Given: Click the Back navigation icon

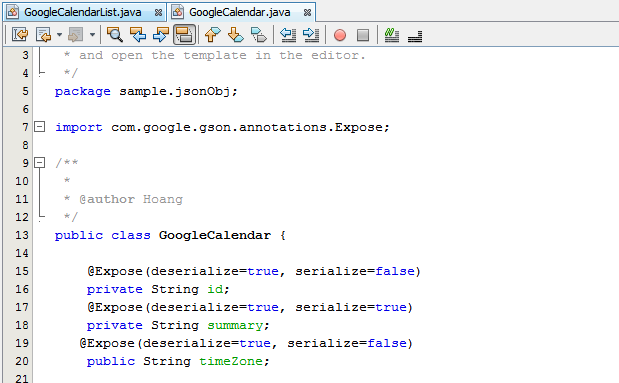Looking at the screenshot, I should tap(43, 35).
